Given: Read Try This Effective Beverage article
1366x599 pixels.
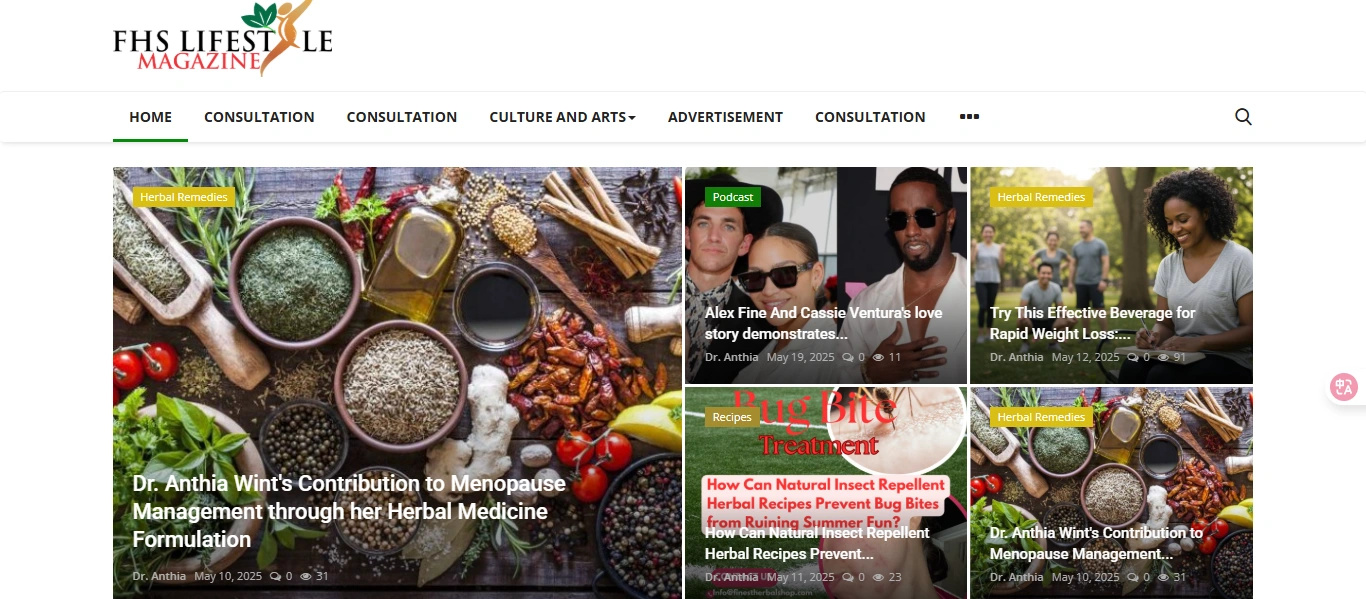Looking at the screenshot, I should (1093, 323).
